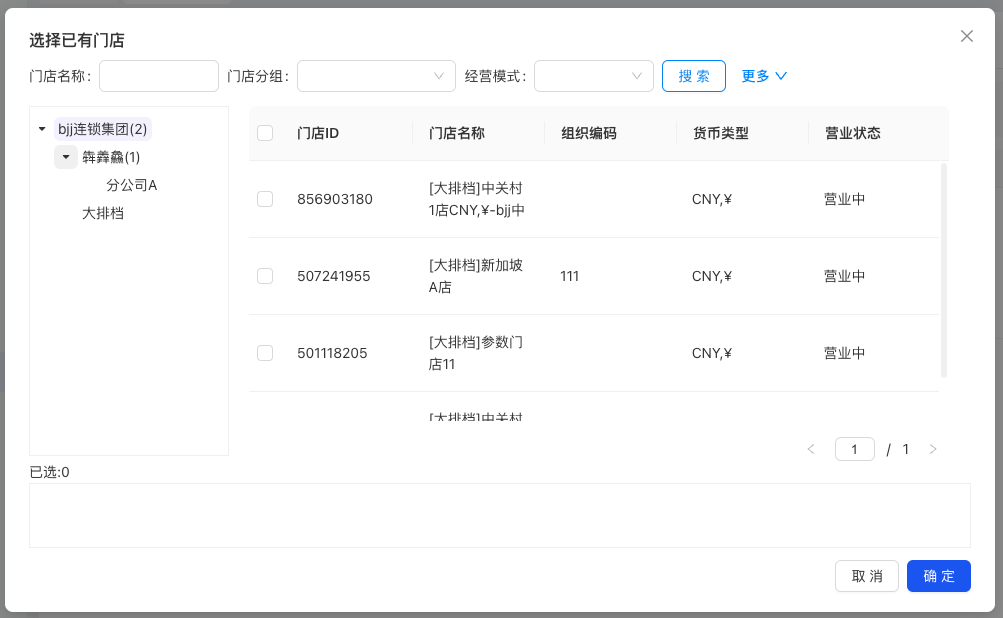The image size is (1003, 618).
Task: Click the 货币类型 column header
Action: 720,133
